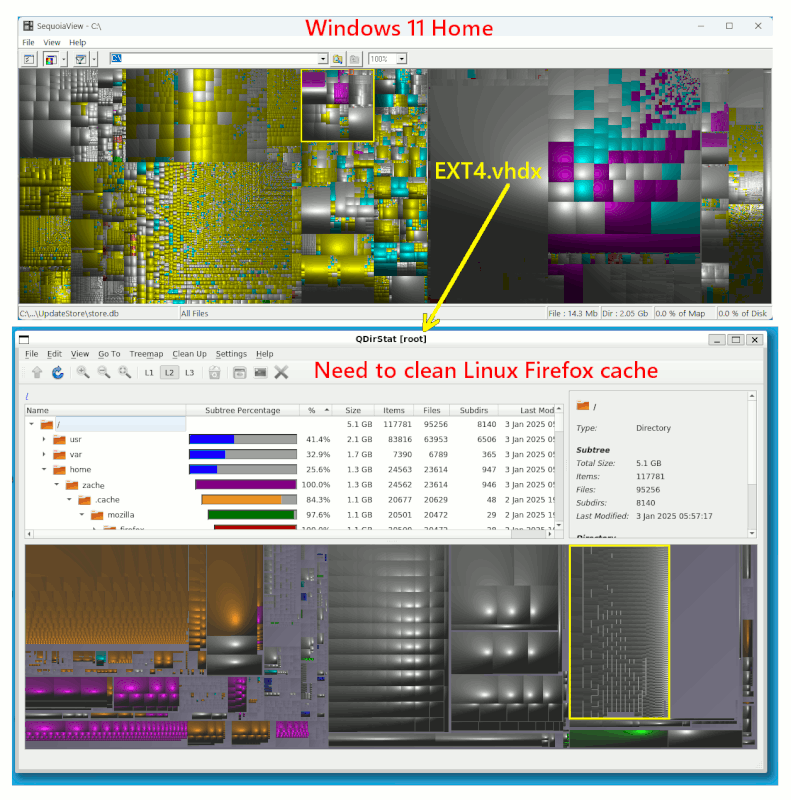Collapse the mozilla folder node

[82, 515]
